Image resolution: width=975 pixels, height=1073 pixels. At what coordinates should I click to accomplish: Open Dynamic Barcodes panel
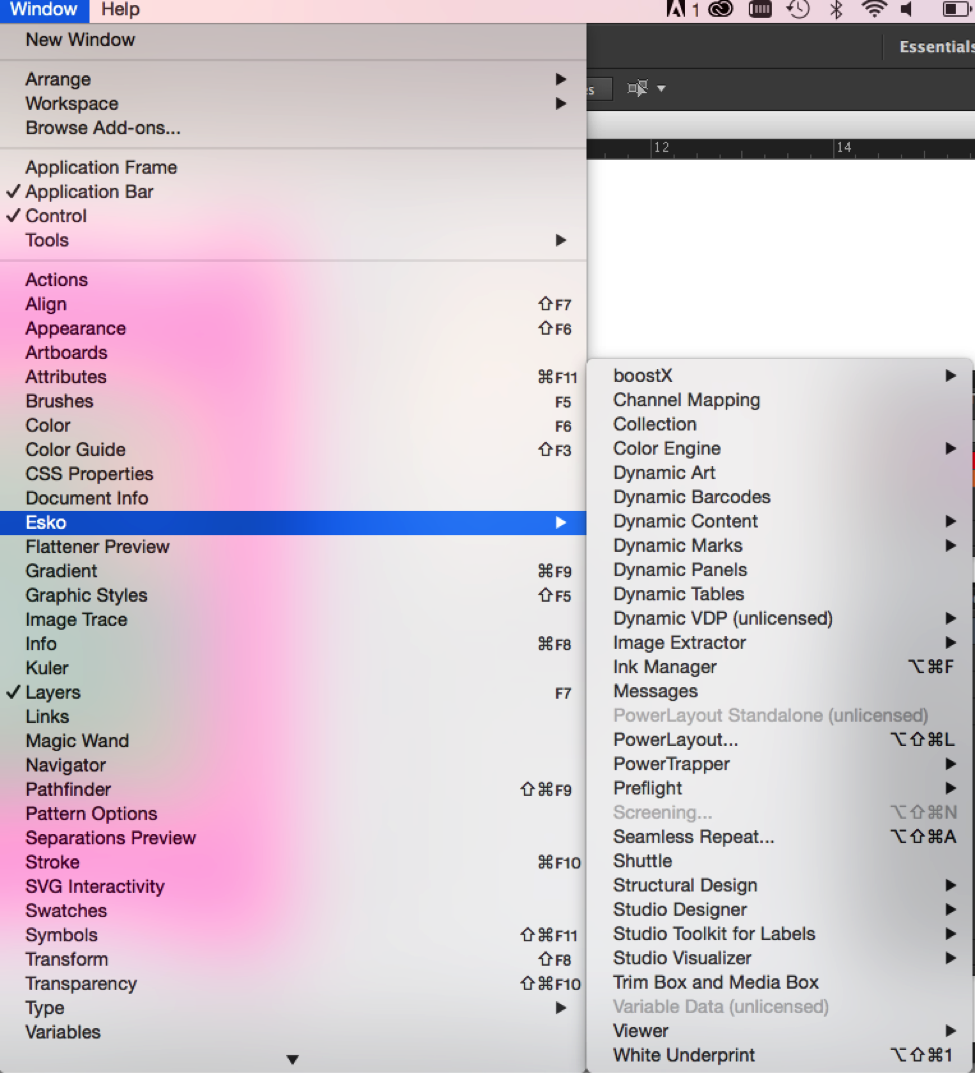tap(780, 497)
